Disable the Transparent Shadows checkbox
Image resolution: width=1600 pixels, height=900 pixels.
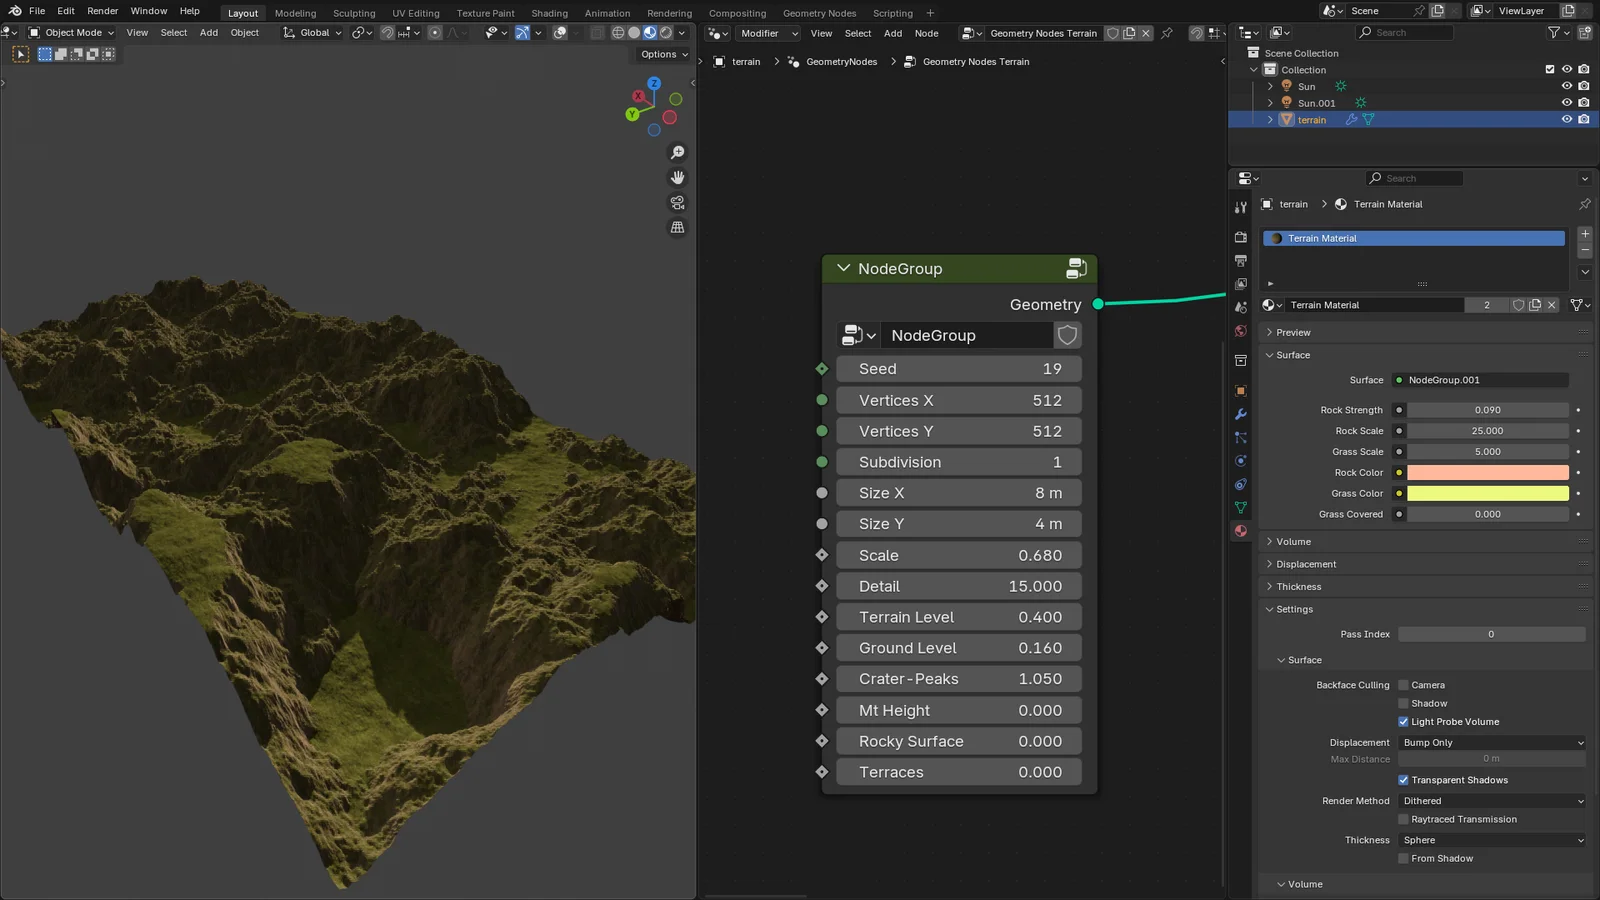(x=1404, y=779)
